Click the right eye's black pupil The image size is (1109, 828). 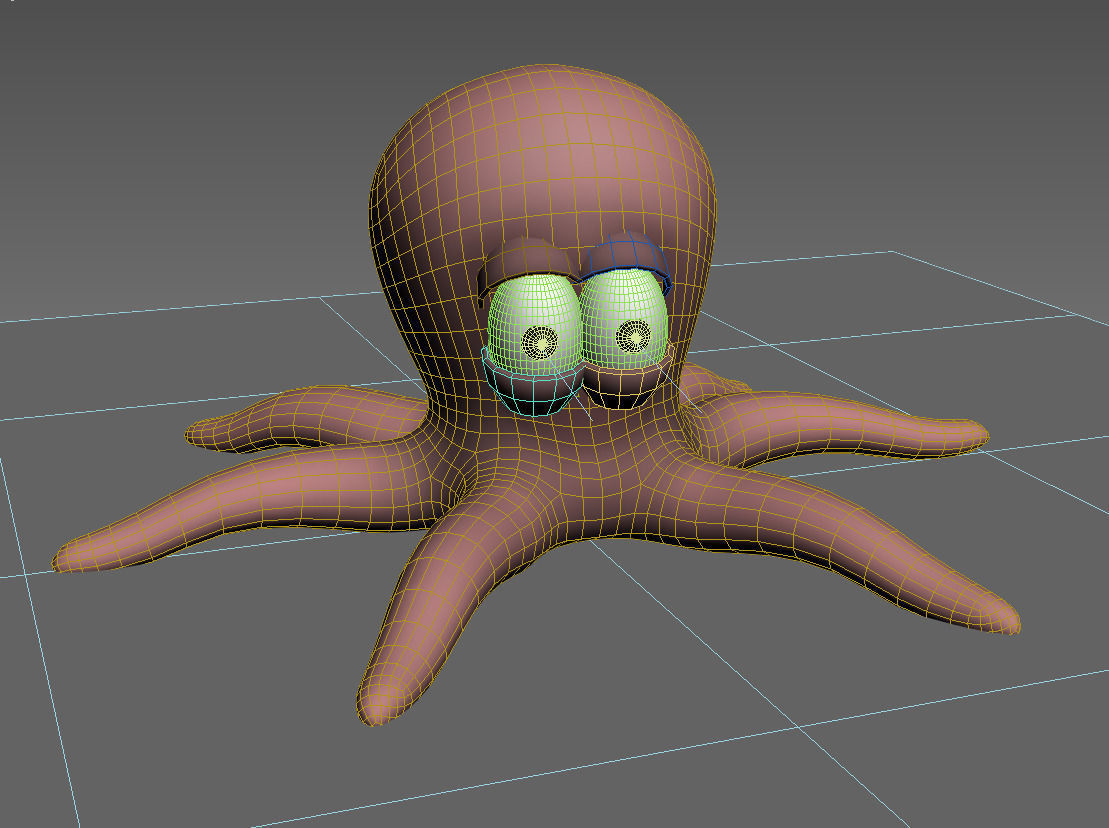tap(634, 335)
